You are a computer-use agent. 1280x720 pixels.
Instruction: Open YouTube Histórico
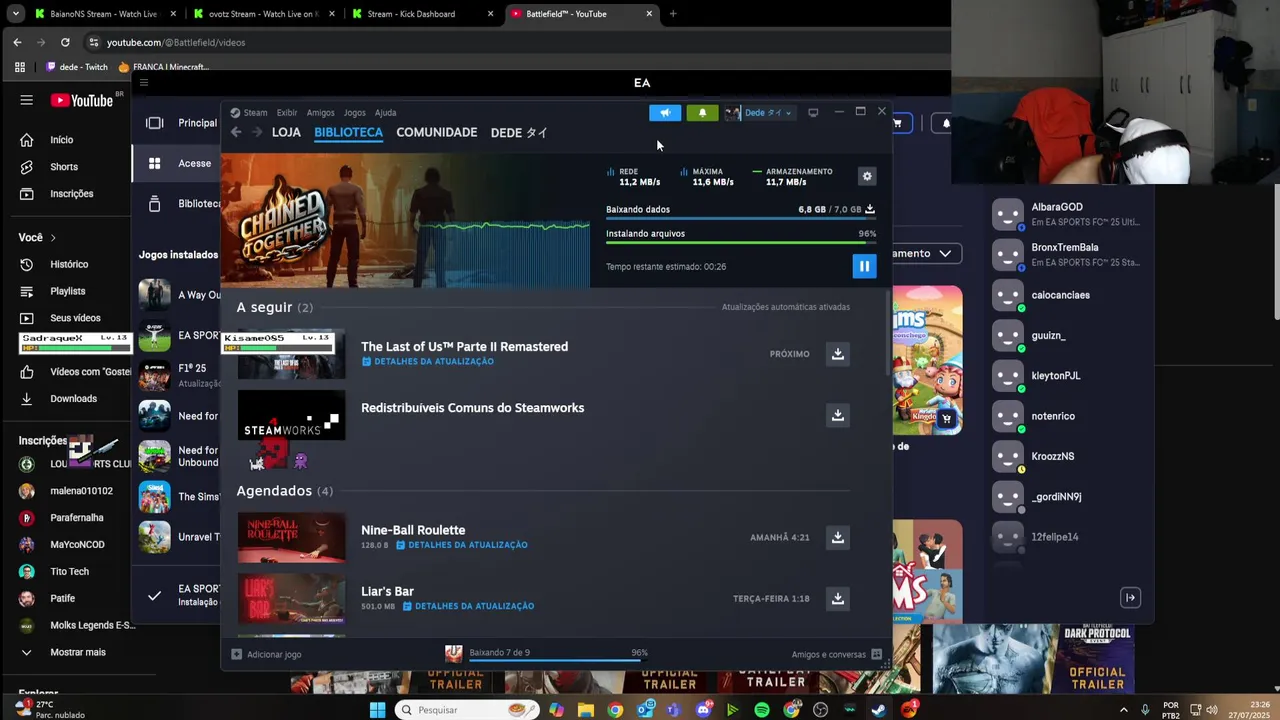(x=68, y=264)
